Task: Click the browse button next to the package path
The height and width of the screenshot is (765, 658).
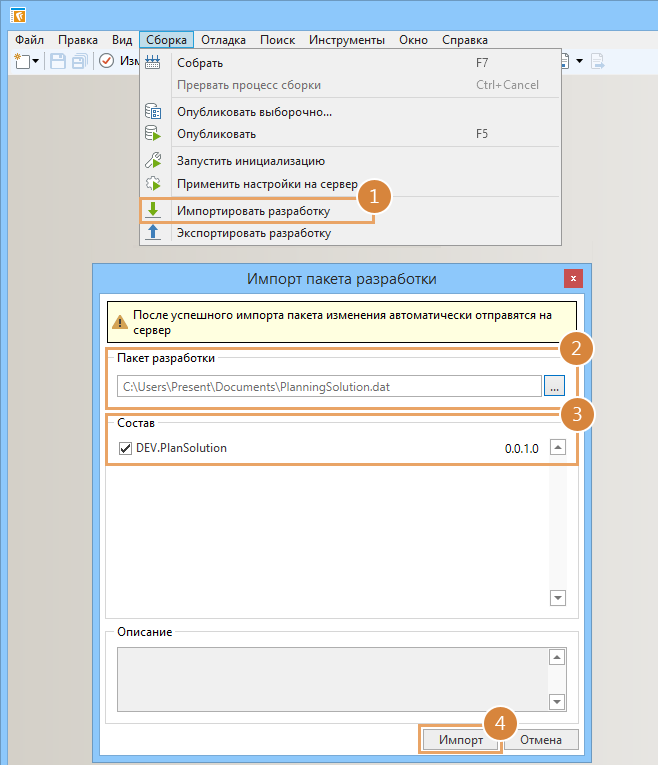Action: (555, 386)
